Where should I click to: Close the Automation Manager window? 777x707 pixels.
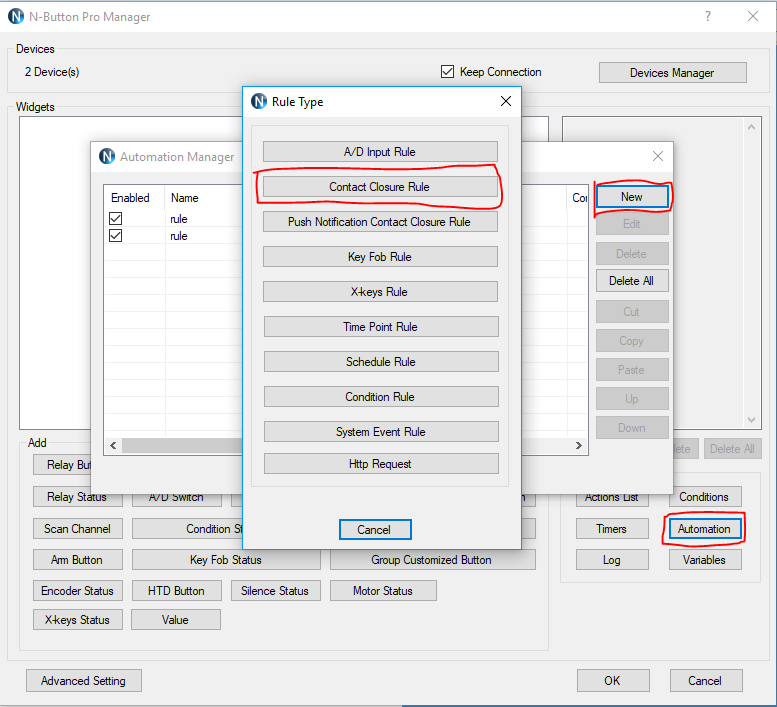(658, 156)
